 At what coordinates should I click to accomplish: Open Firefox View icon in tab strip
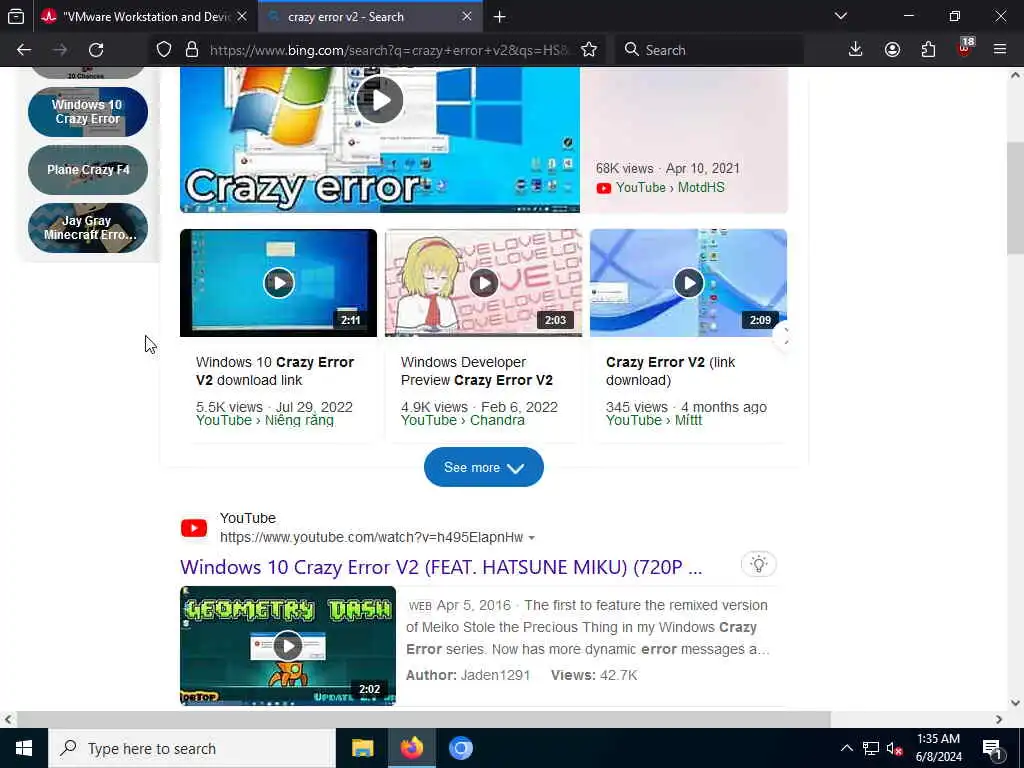(16, 16)
